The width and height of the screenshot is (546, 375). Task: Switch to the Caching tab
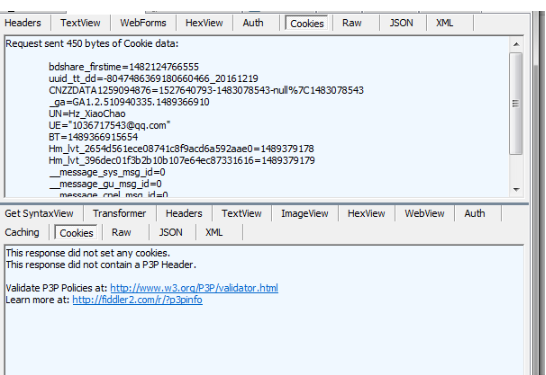coord(22,232)
